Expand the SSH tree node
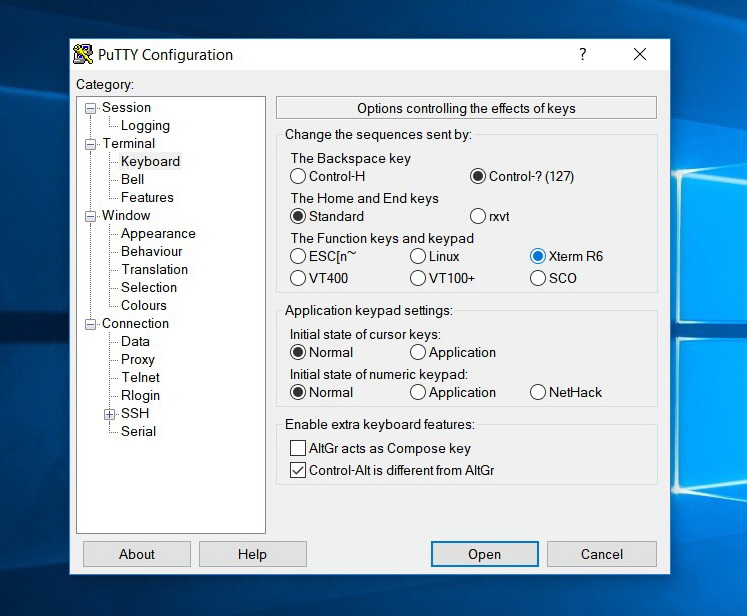The height and width of the screenshot is (616, 747). [x=110, y=414]
